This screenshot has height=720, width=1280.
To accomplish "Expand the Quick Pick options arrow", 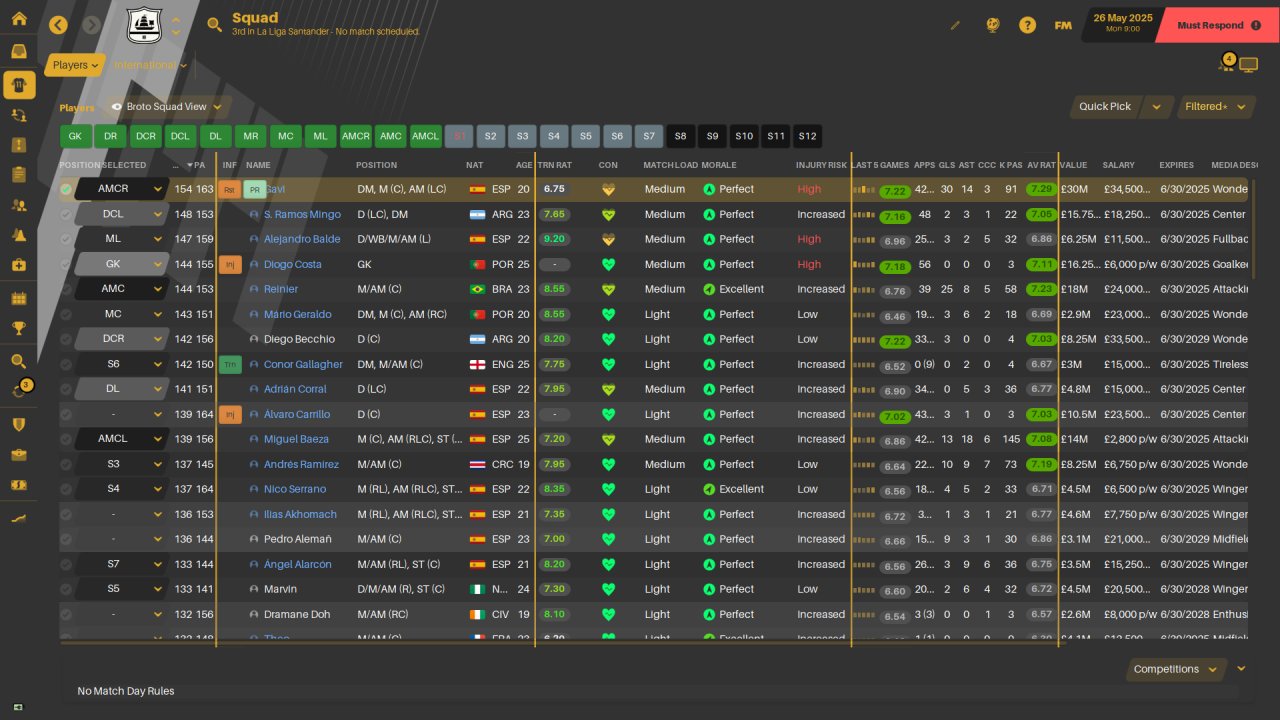I will pyautogui.click(x=1157, y=107).
